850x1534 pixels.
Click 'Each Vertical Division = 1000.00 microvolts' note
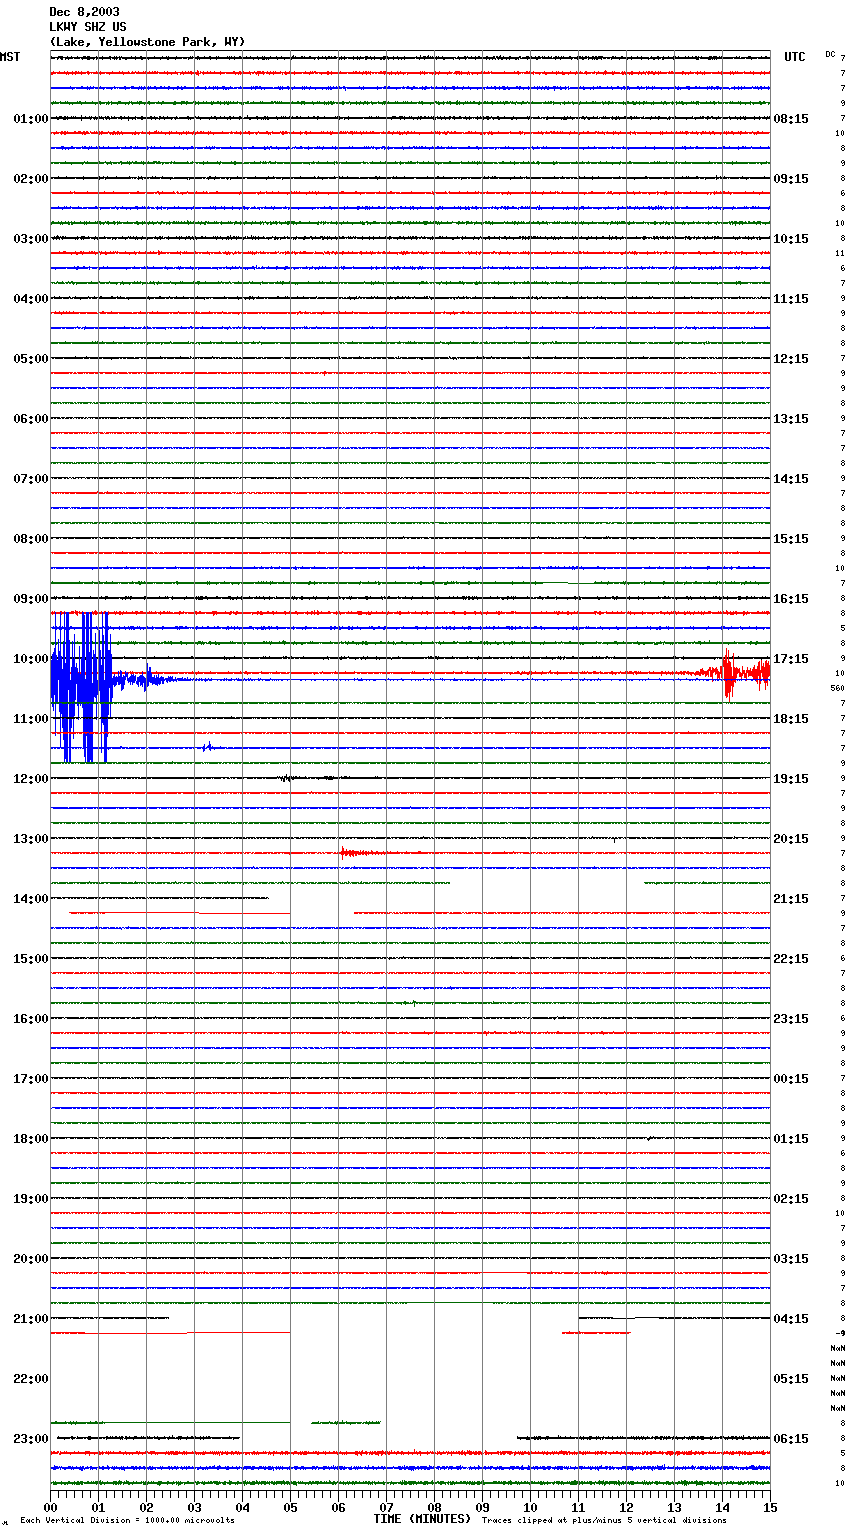(127, 1521)
